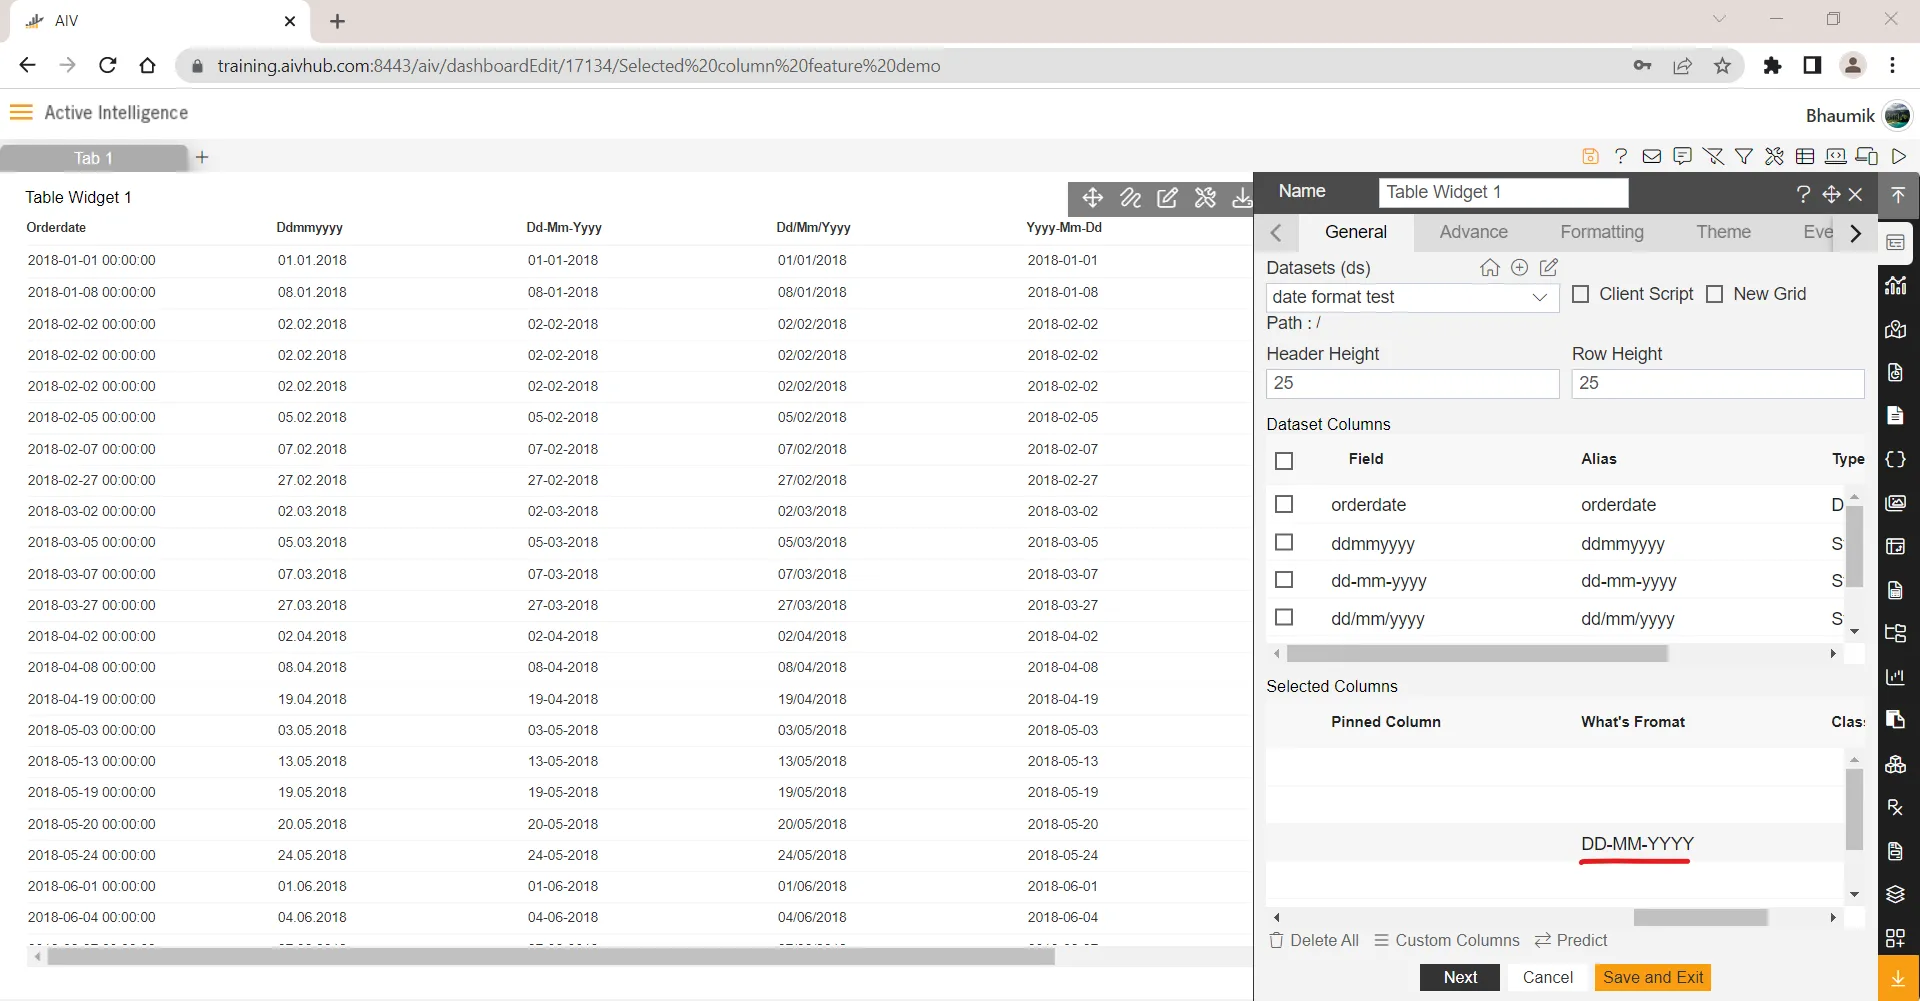Click the orange save dashboard icon
The height and width of the screenshot is (1001, 1920).
[1590, 156]
